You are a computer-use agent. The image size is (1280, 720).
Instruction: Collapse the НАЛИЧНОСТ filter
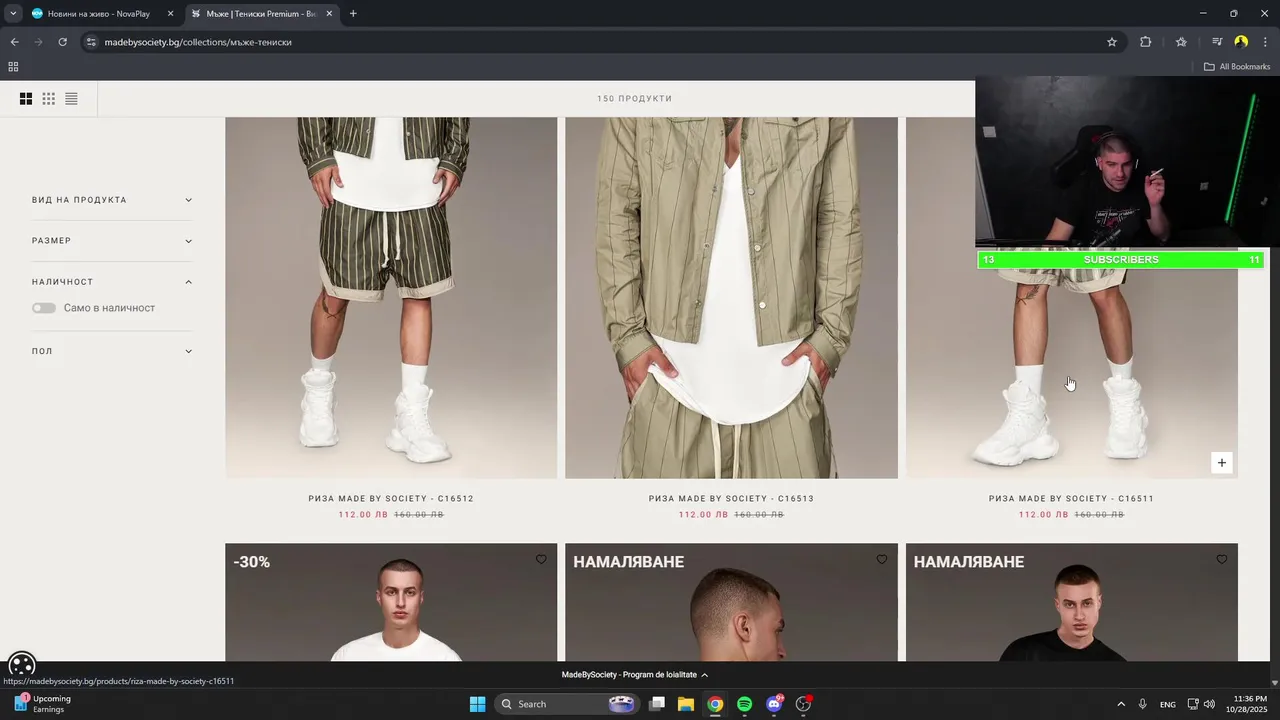112,282
